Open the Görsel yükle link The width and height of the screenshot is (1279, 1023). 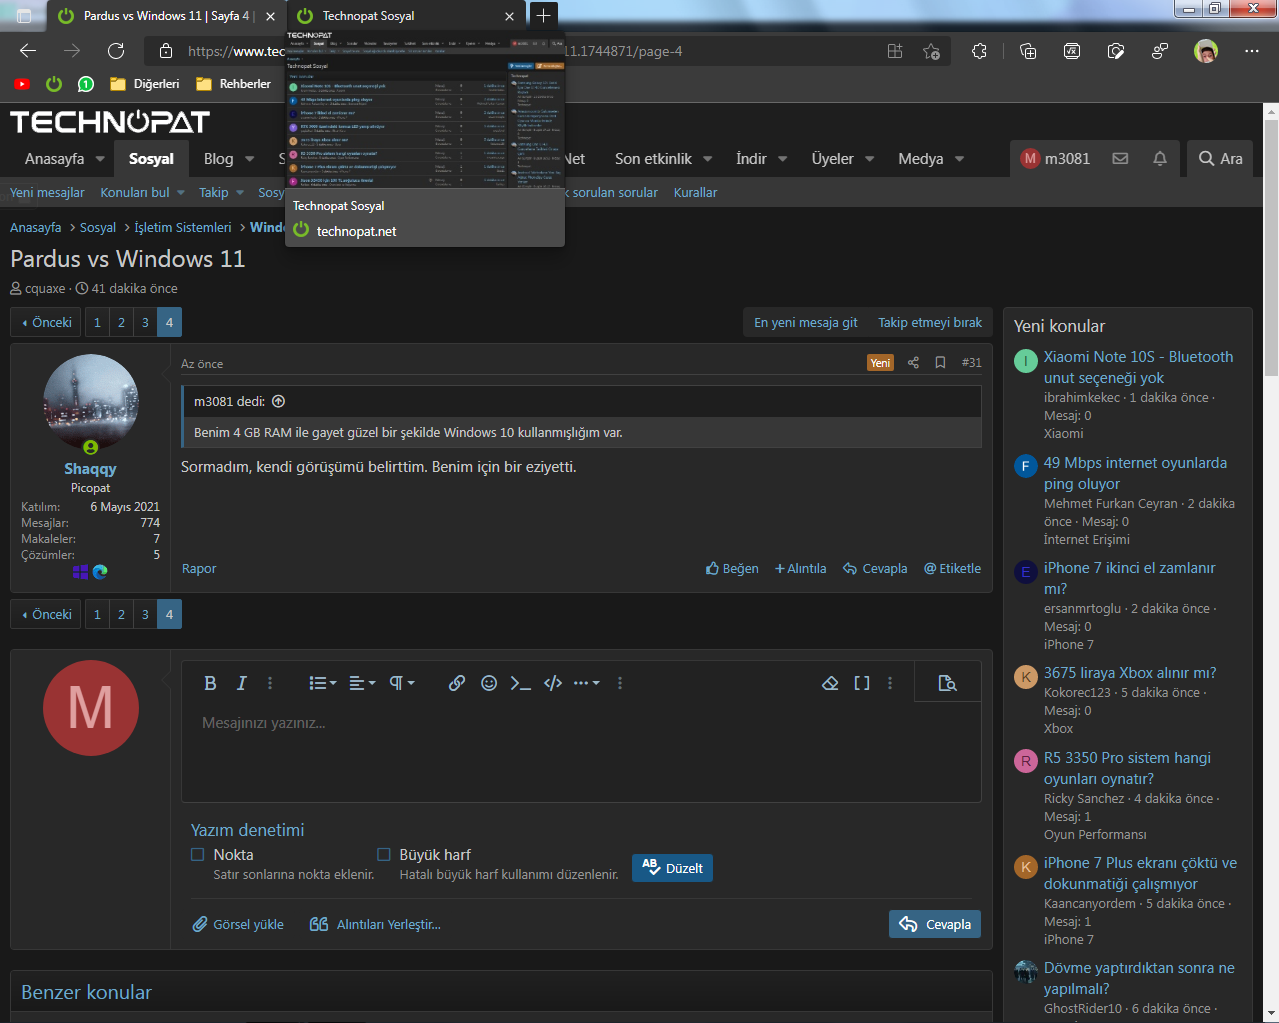click(x=238, y=924)
